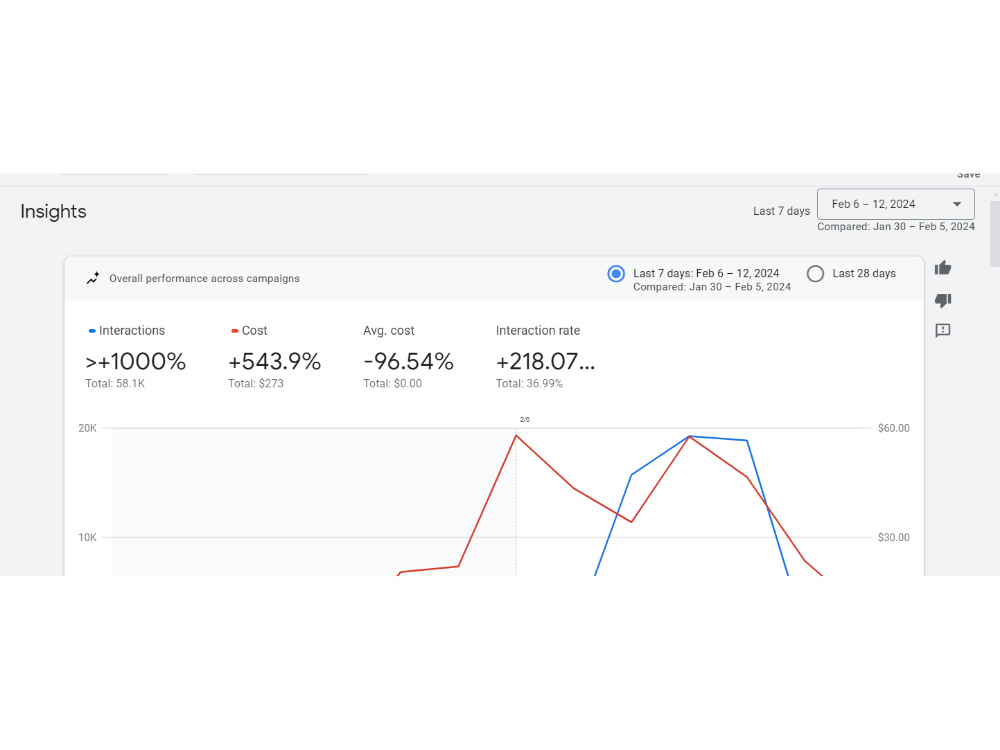This screenshot has height=750, width=1000.
Task: Click the page vertical scrollbar thumb
Action: (994, 234)
